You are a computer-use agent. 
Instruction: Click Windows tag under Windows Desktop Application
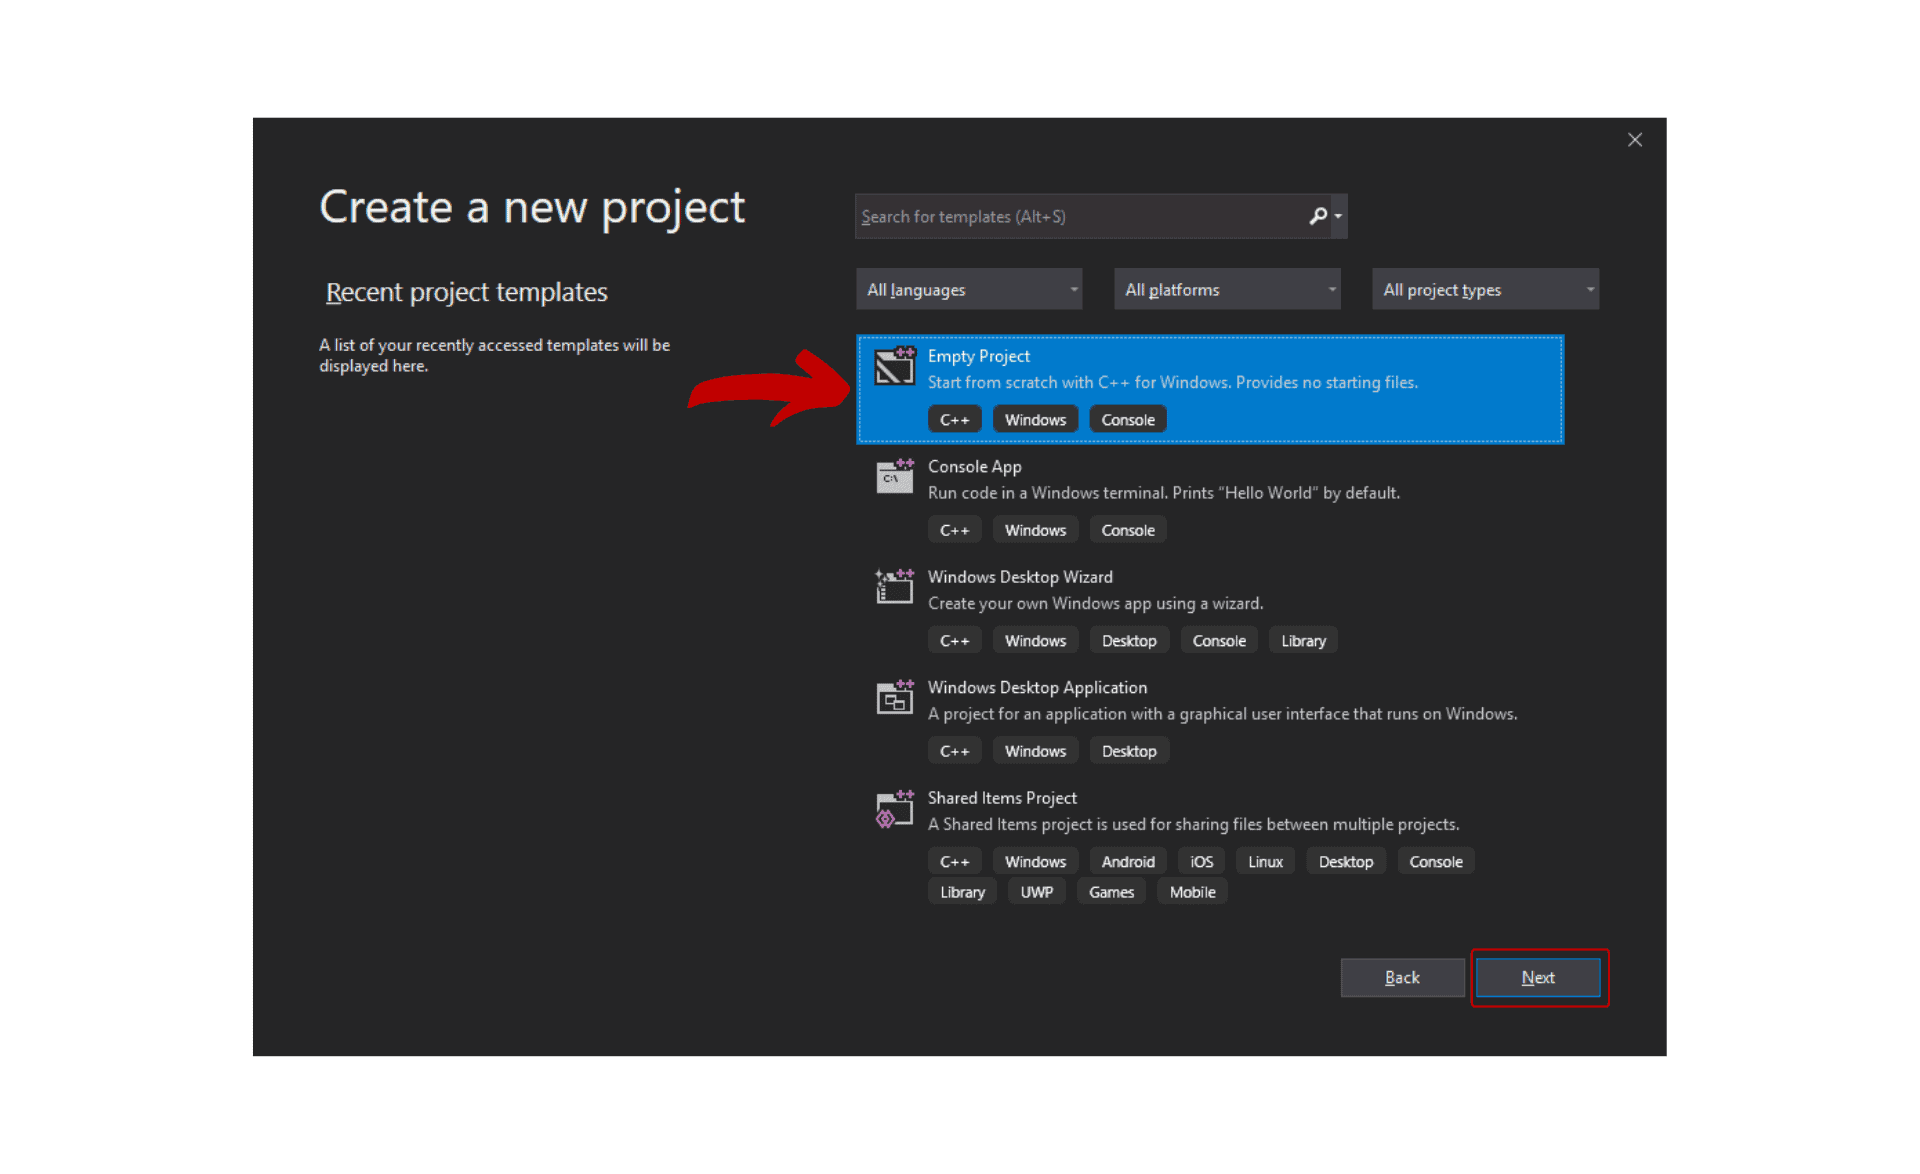[1035, 751]
